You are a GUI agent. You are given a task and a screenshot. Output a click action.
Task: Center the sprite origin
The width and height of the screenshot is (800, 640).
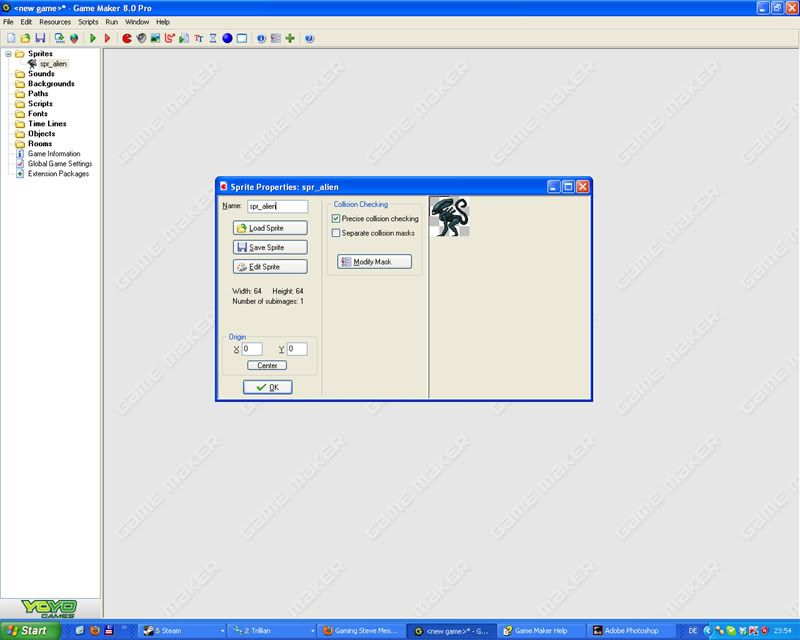coord(267,365)
